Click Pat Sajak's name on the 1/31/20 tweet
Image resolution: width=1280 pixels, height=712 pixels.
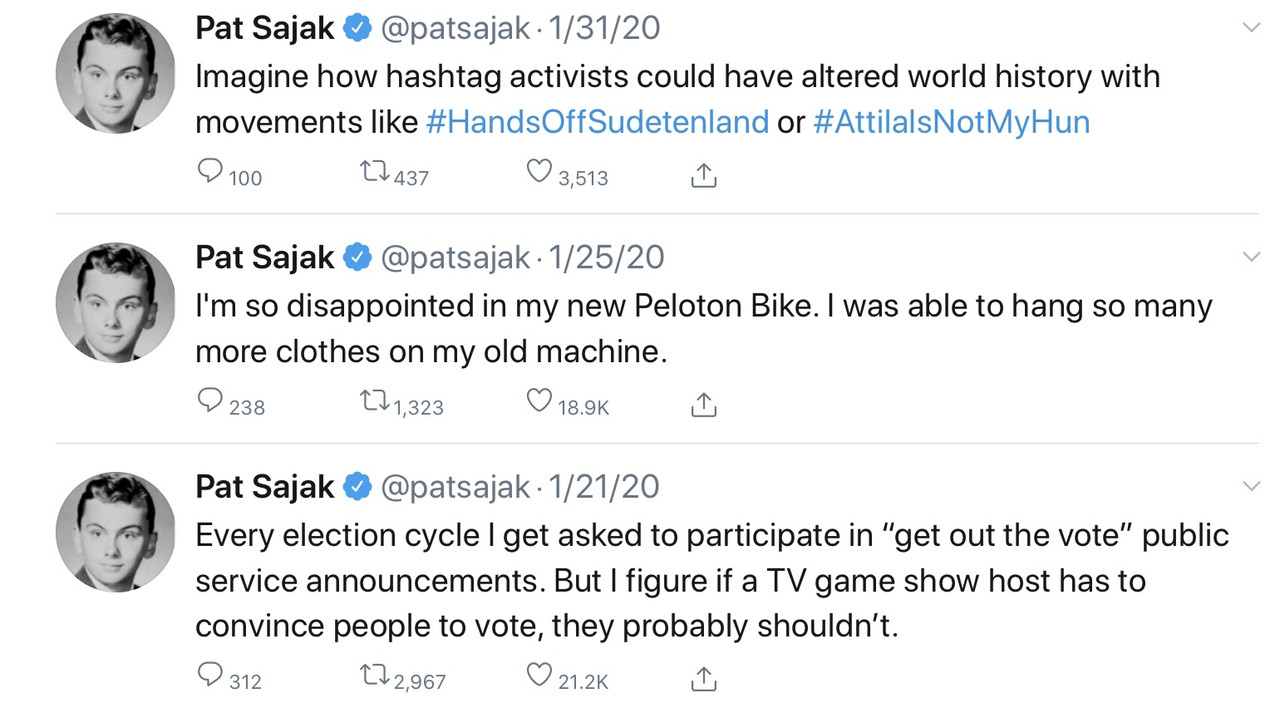point(265,28)
